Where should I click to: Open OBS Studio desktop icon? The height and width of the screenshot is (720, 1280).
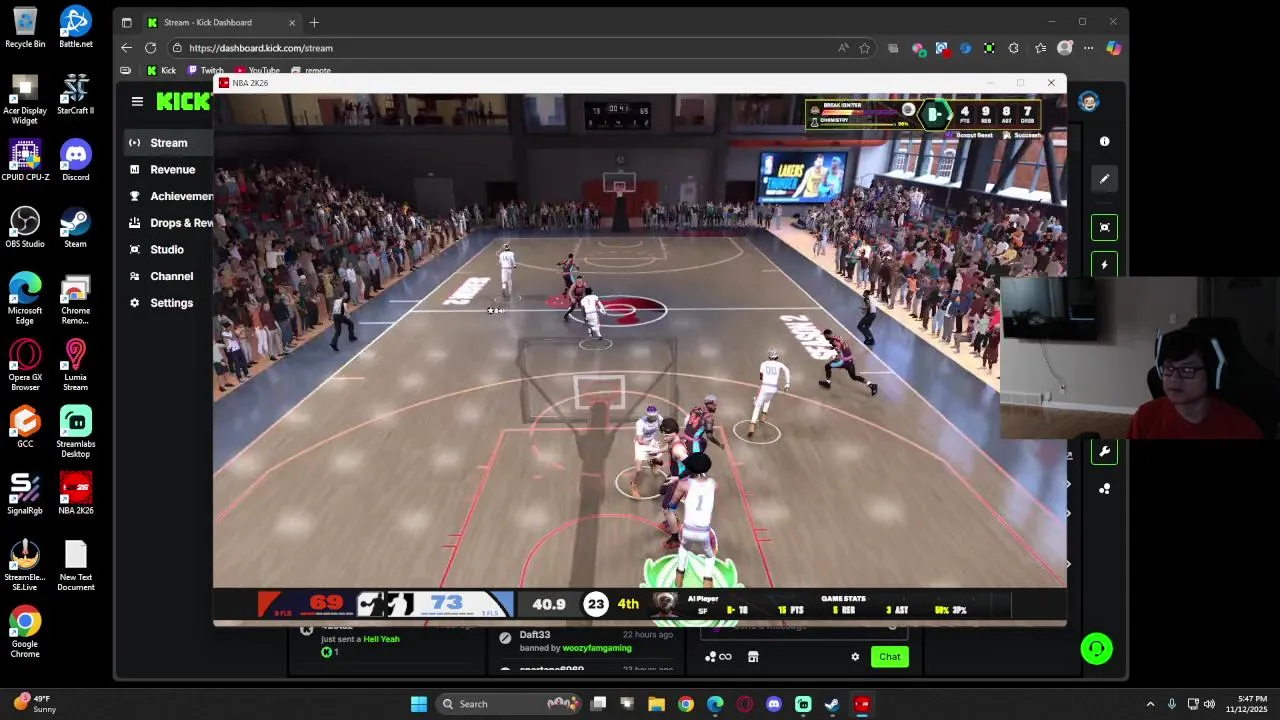coord(25,228)
